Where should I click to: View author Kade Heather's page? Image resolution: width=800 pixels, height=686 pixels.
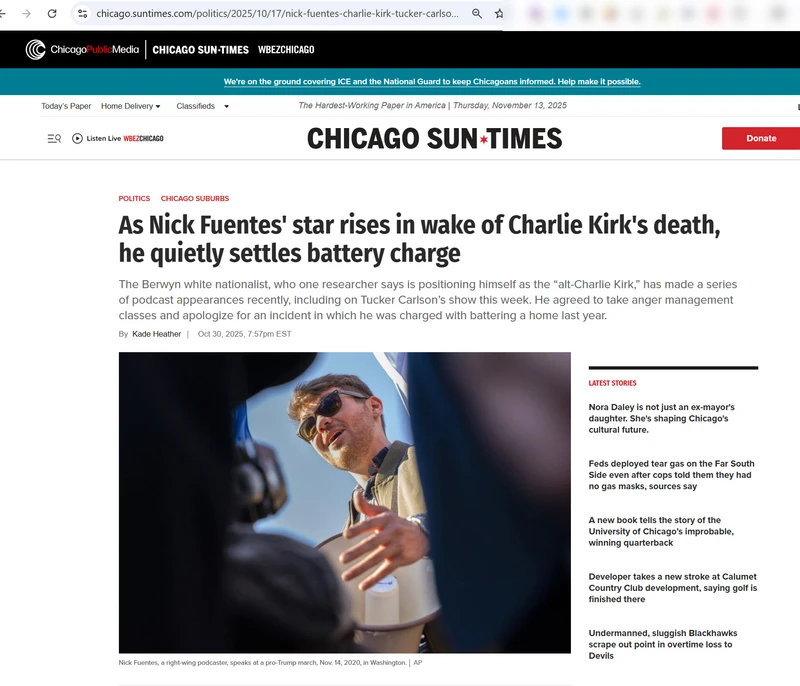(x=157, y=334)
